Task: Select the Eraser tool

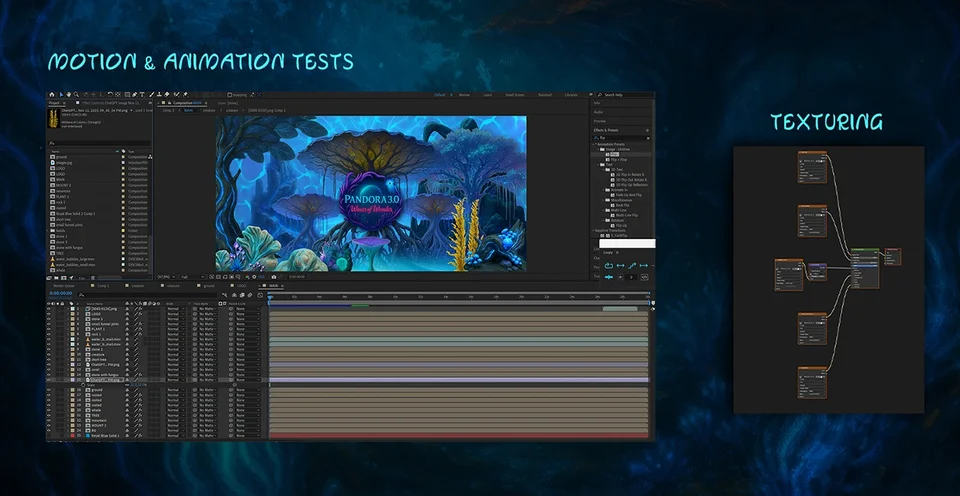Action: coord(167,95)
